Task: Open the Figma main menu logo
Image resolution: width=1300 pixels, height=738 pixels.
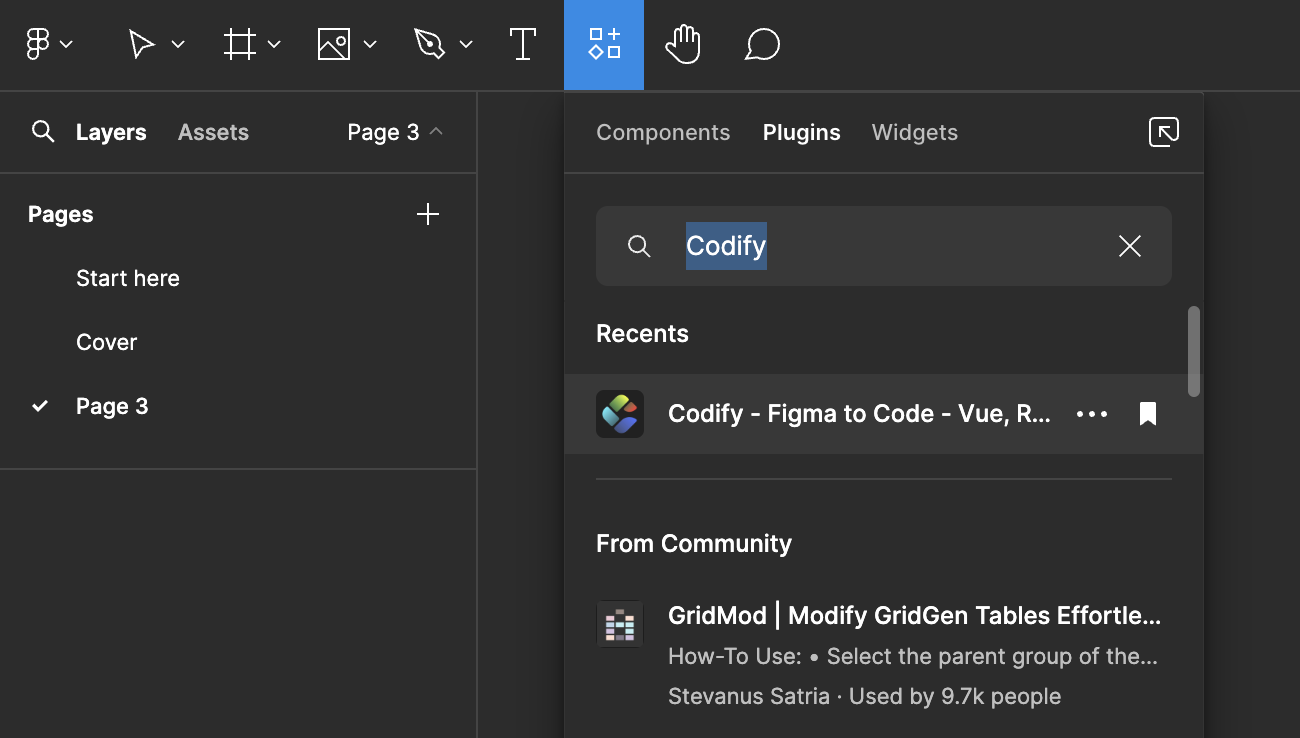Action: click(x=37, y=44)
